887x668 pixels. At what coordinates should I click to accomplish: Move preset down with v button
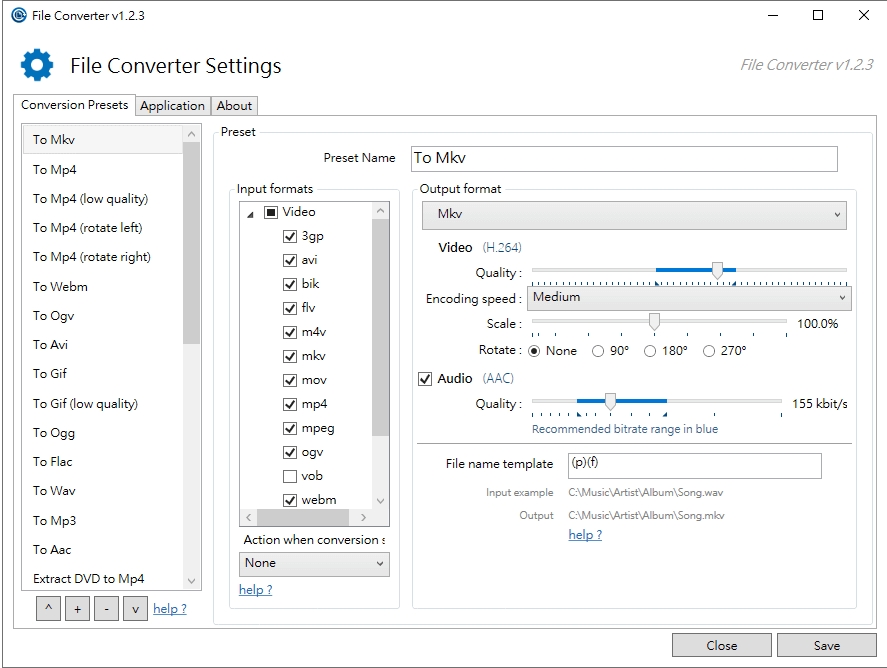(x=136, y=609)
